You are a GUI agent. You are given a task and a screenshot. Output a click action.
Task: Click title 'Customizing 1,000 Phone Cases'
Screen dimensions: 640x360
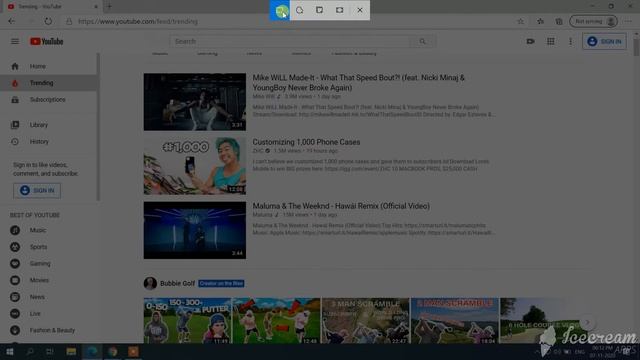[x=306, y=142]
